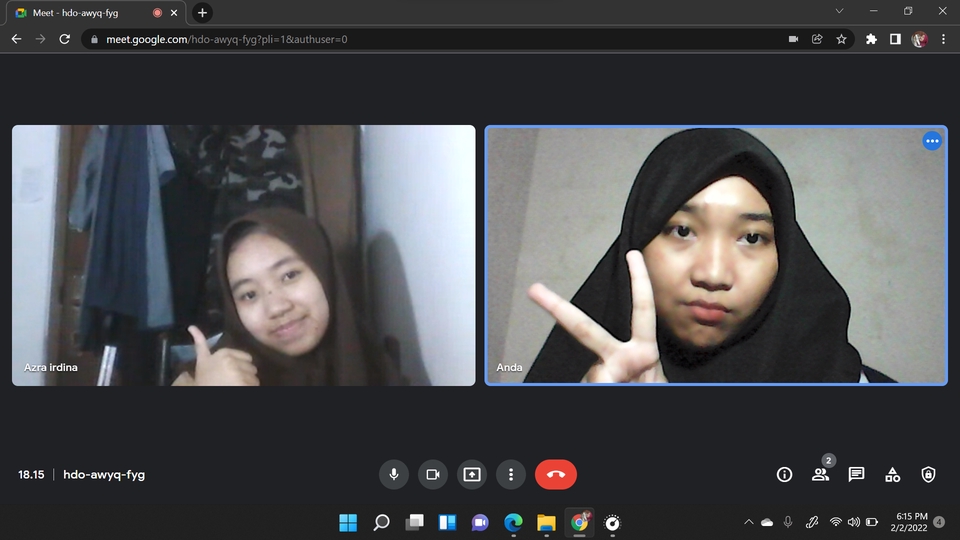Open Chrome extensions puzzle icon
This screenshot has width=960, height=540.
871,39
